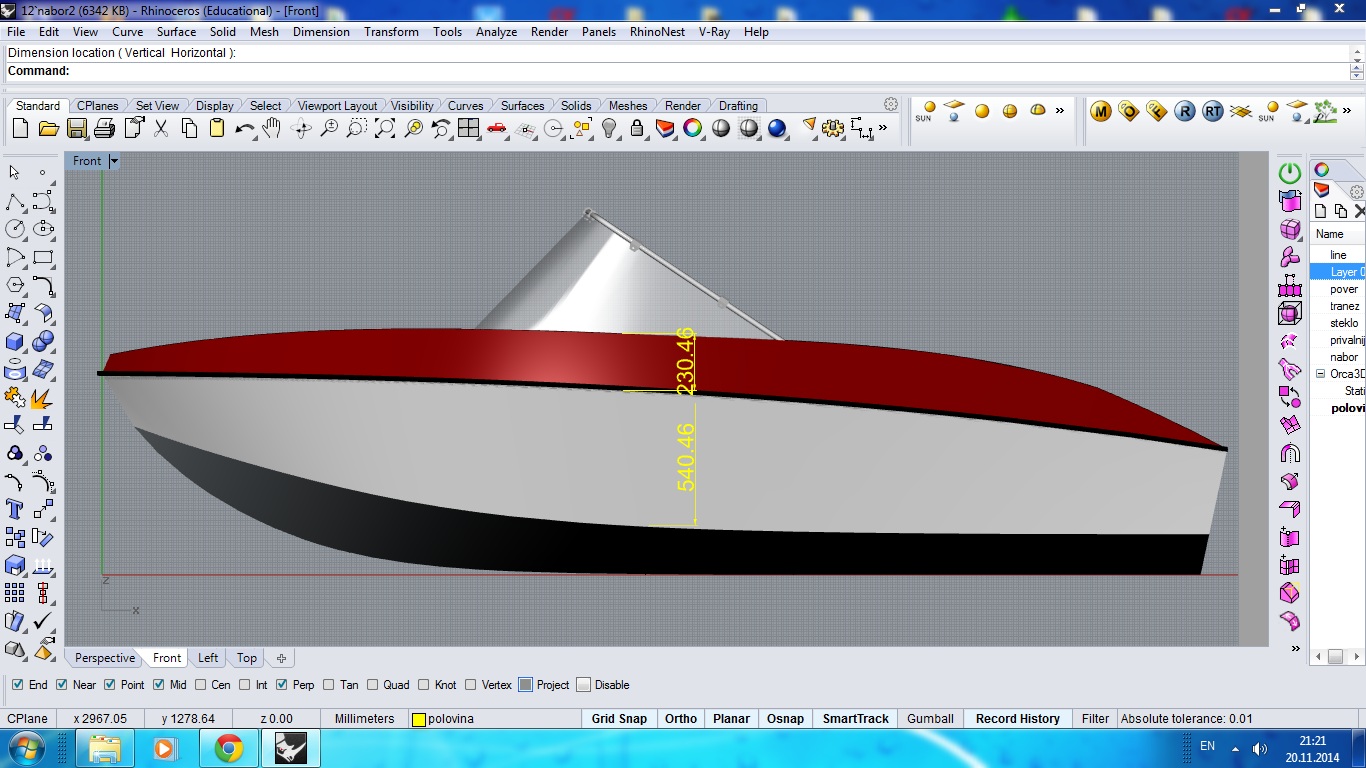Click the V-Ray render R icon
The width and height of the screenshot is (1366, 768).
tap(1184, 112)
